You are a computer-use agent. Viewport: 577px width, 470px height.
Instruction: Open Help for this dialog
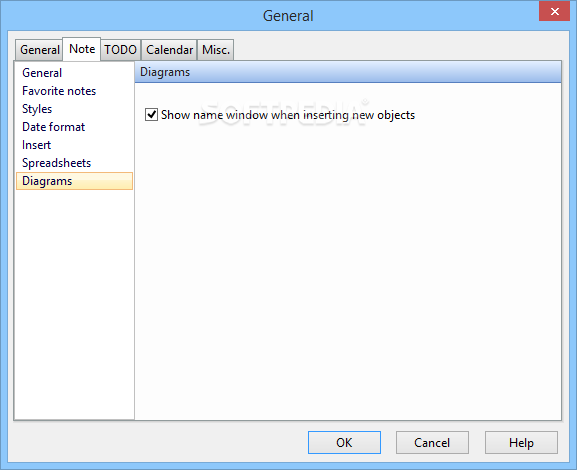(x=521, y=442)
